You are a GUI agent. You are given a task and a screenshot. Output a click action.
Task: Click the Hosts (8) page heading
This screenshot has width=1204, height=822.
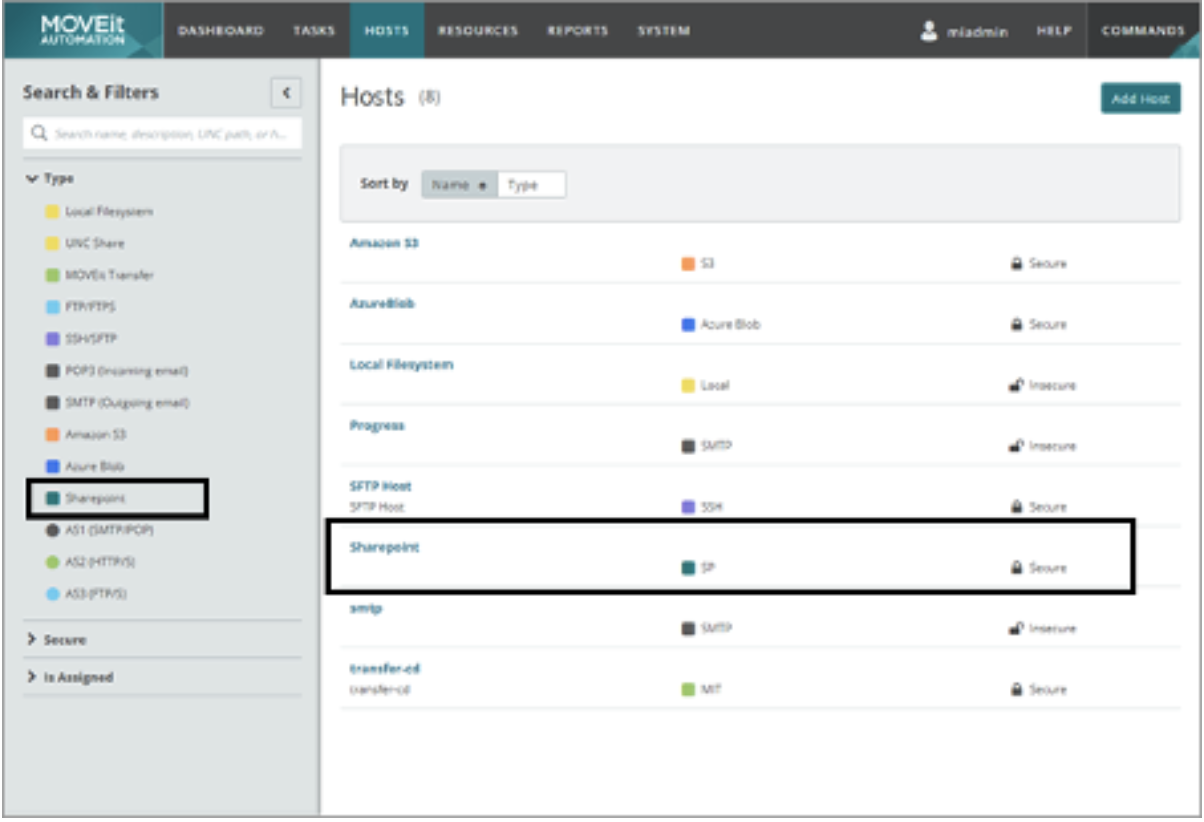point(390,97)
